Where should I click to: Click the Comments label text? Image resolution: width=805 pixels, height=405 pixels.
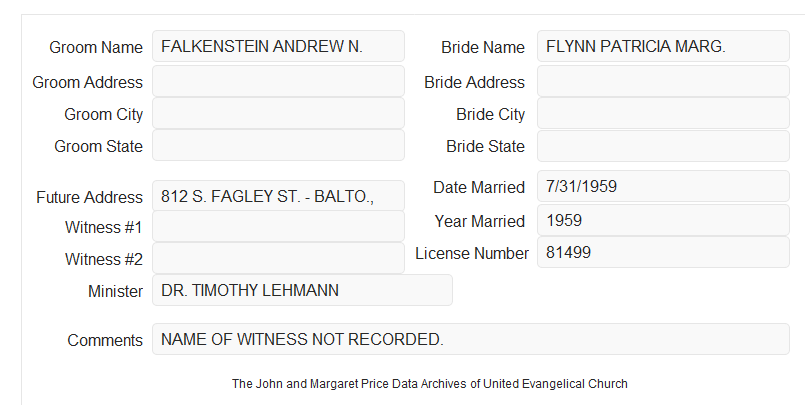(x=105, y=340)
